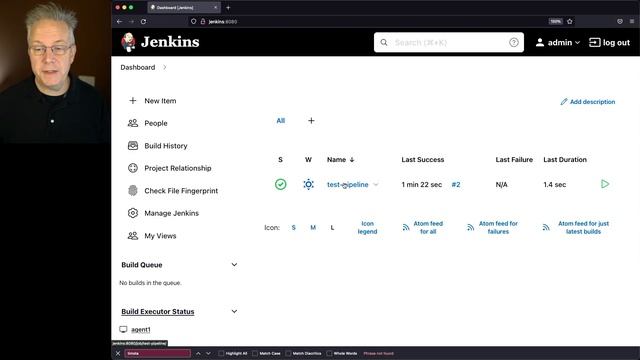Focus the Jenkins search field

point(449,42)
